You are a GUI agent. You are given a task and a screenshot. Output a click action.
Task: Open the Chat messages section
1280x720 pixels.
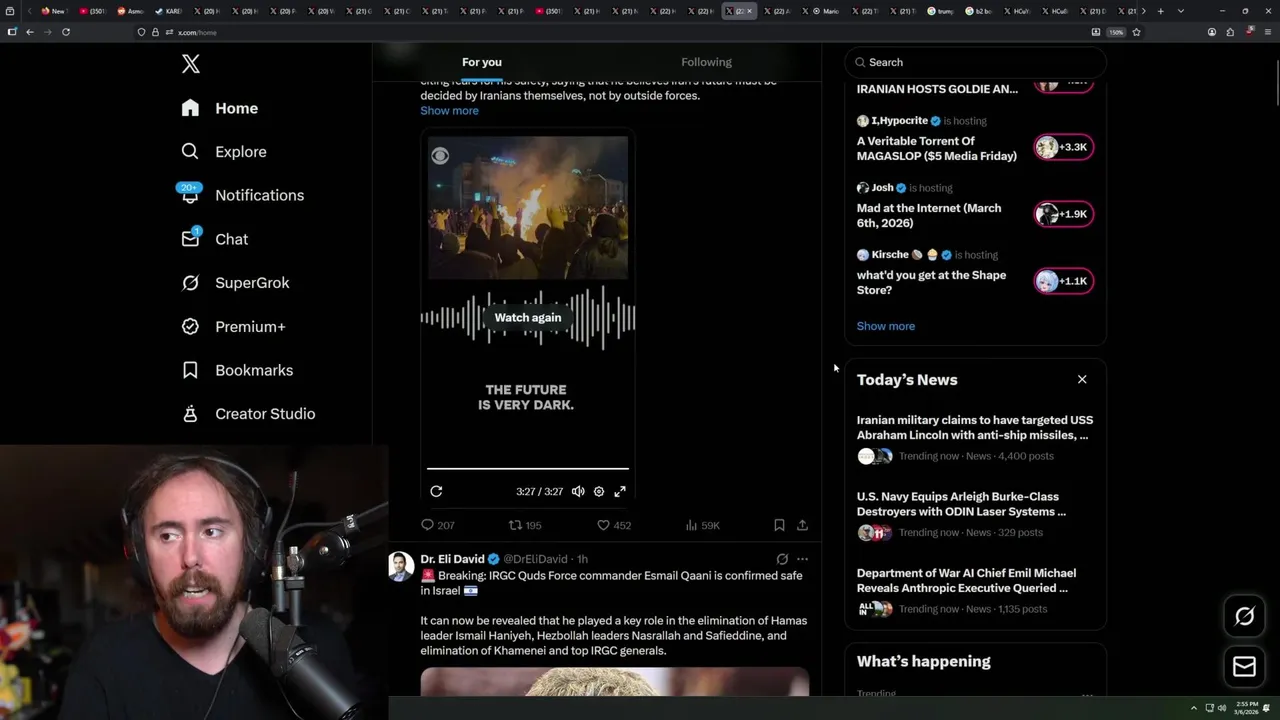pos(215,239)
